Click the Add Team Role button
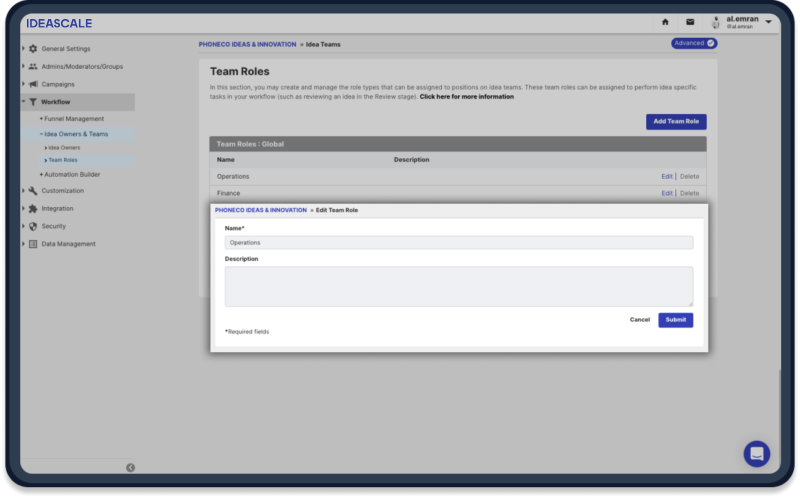This screenshot has width=800, height=498. click(676, 121)
